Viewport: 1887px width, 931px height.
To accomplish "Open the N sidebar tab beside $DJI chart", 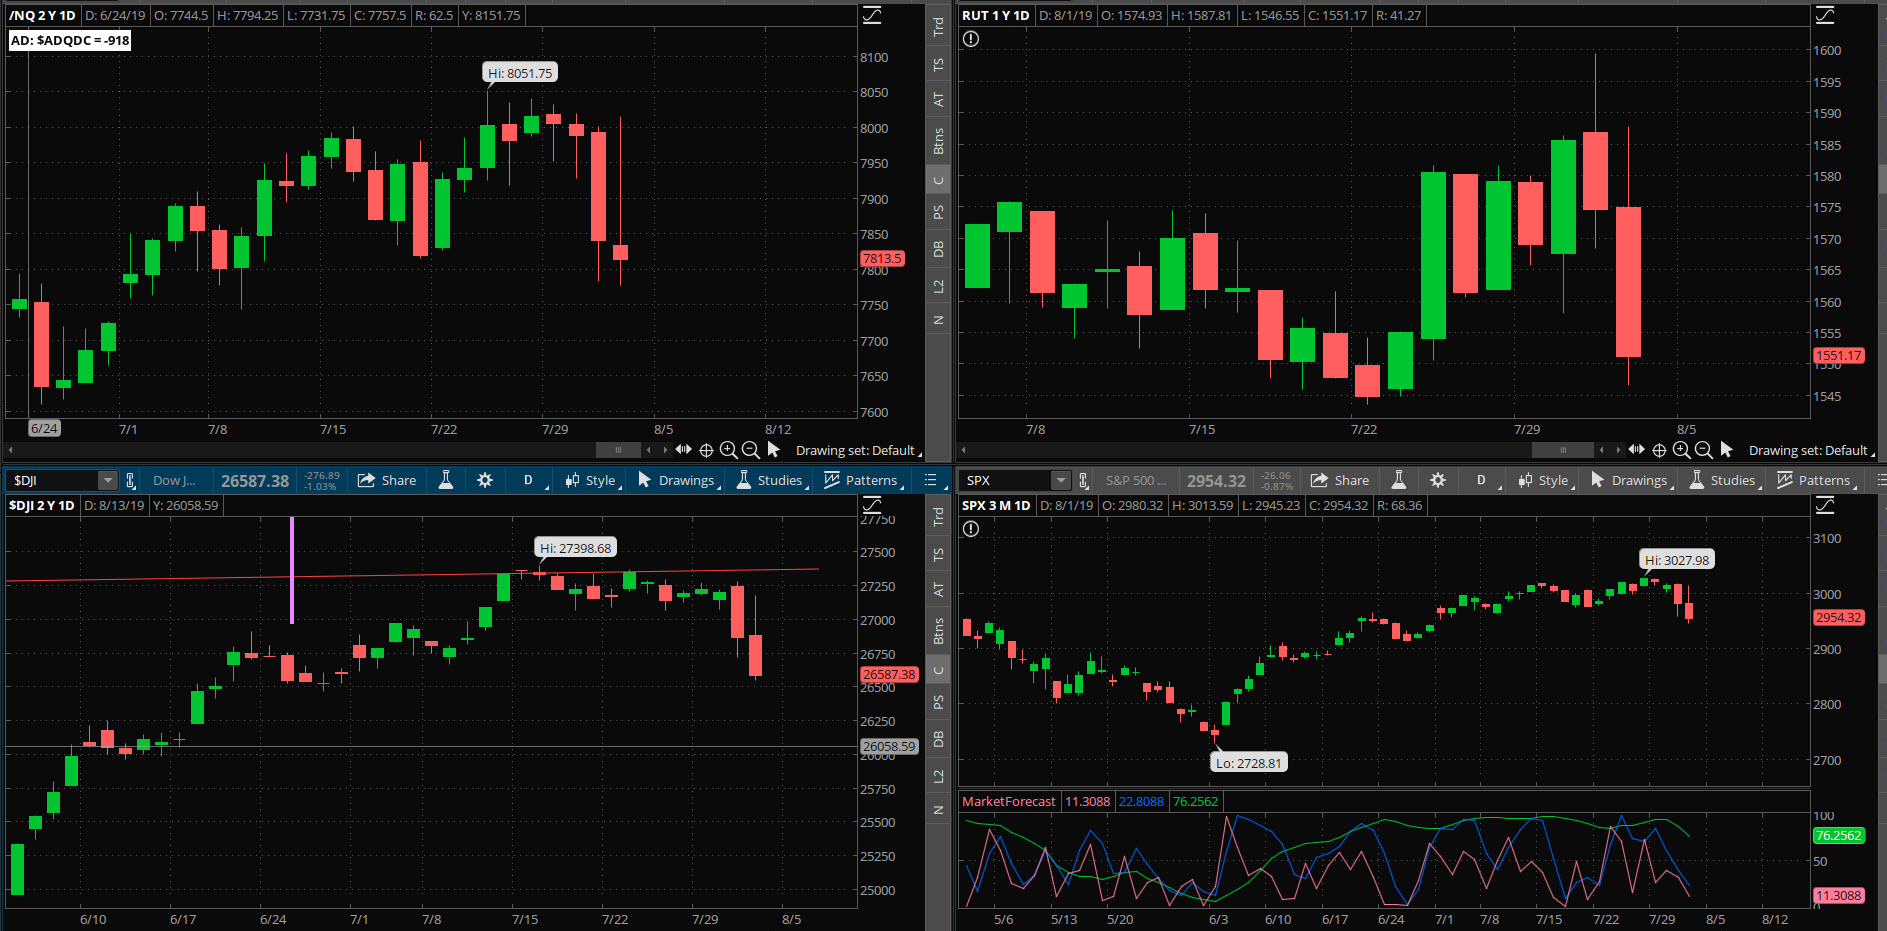I will tap(938, 810).
